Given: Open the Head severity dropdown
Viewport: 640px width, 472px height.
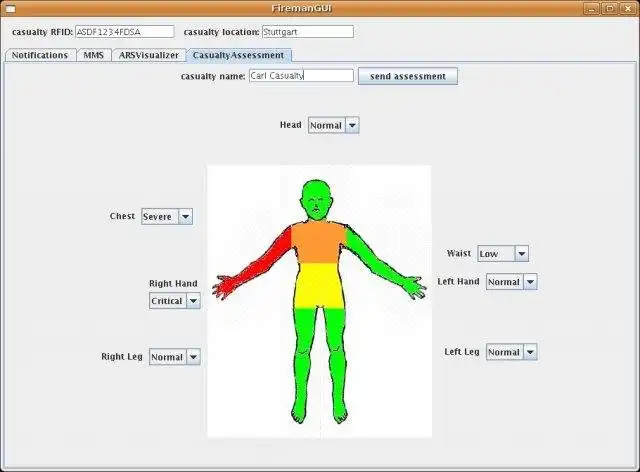Looking at the screenshot, I should pos(333,125).
